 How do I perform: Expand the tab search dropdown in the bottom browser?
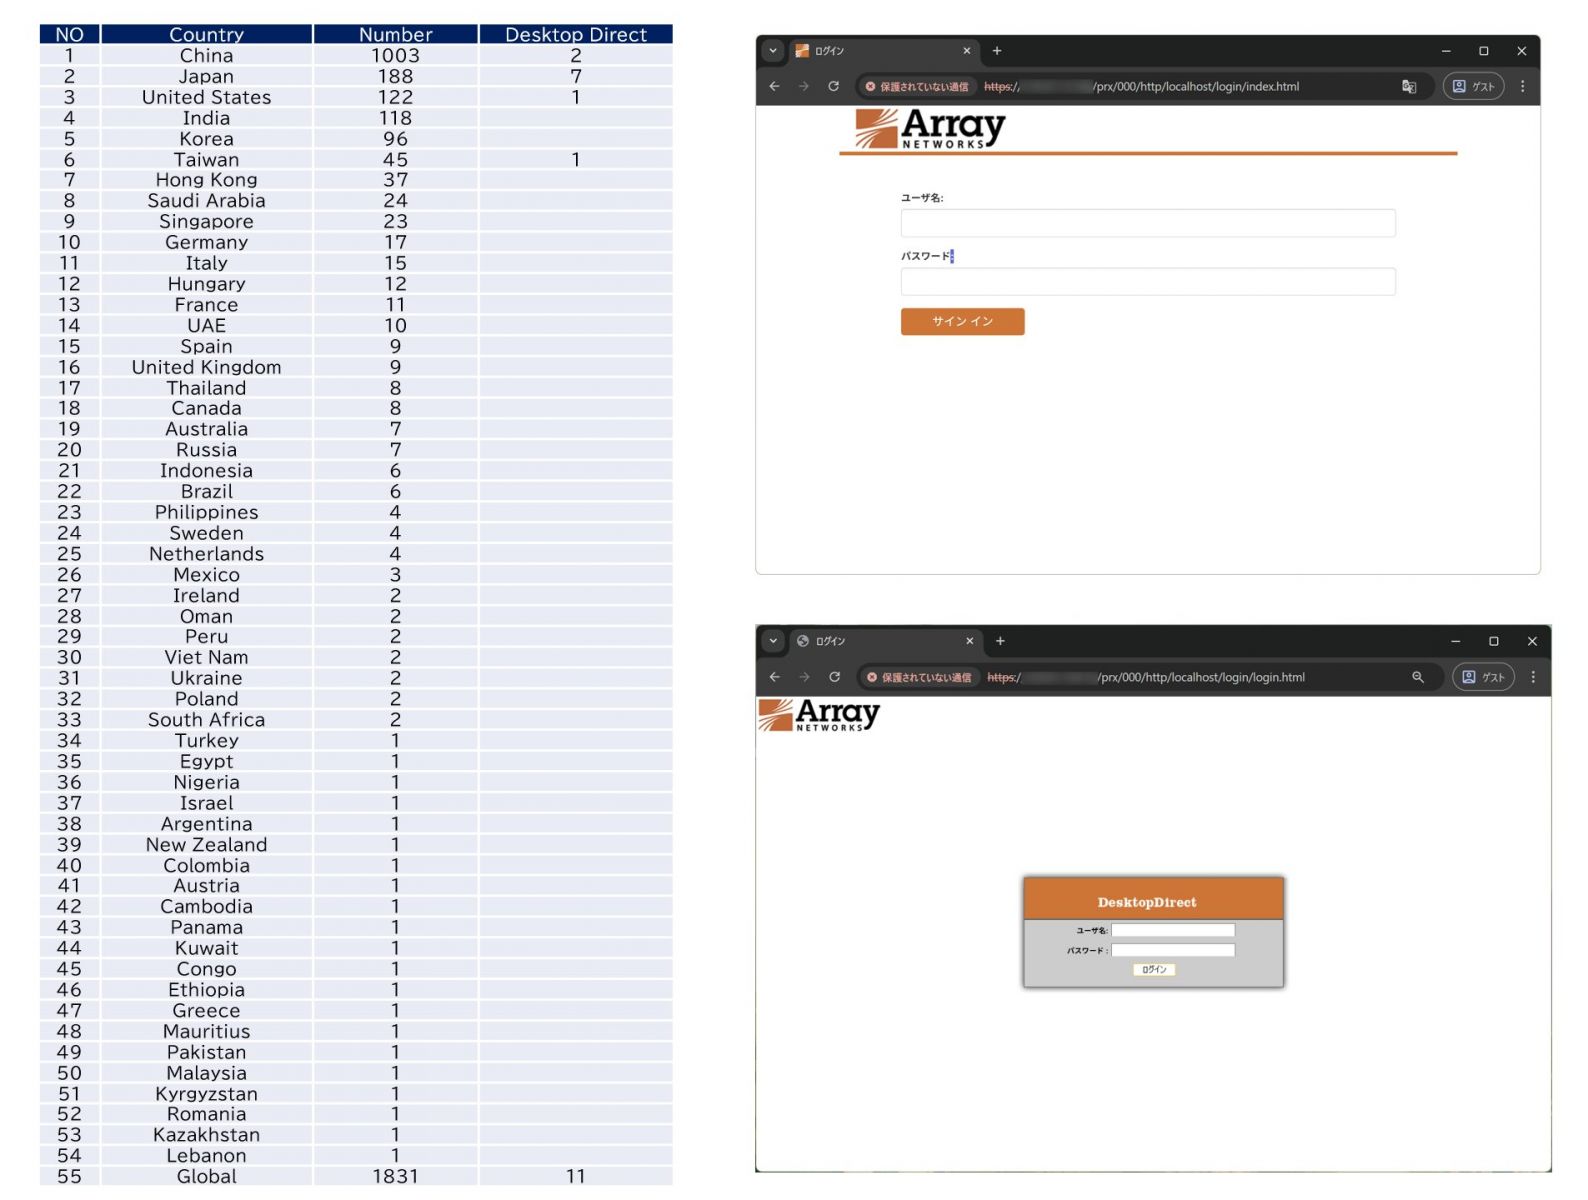pos(773,641)
